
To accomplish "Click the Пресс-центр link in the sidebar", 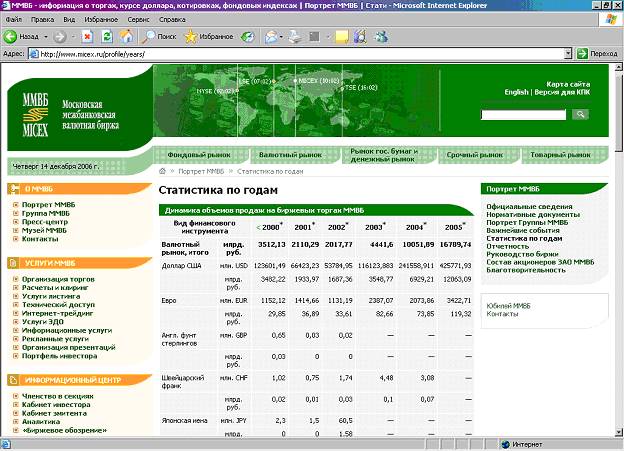I will click(x=46, y=222).
